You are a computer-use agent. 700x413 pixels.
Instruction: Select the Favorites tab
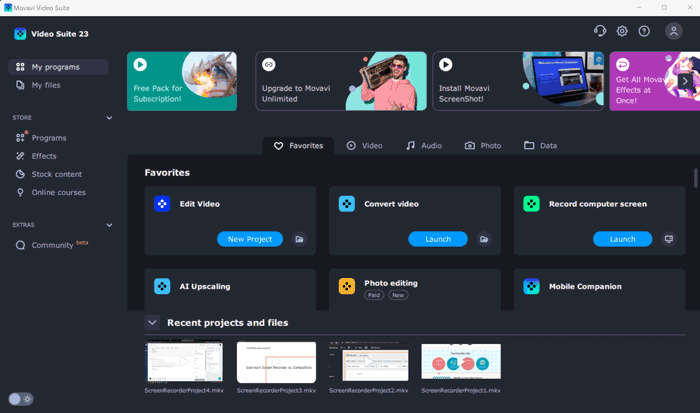[x=298, y=146]
